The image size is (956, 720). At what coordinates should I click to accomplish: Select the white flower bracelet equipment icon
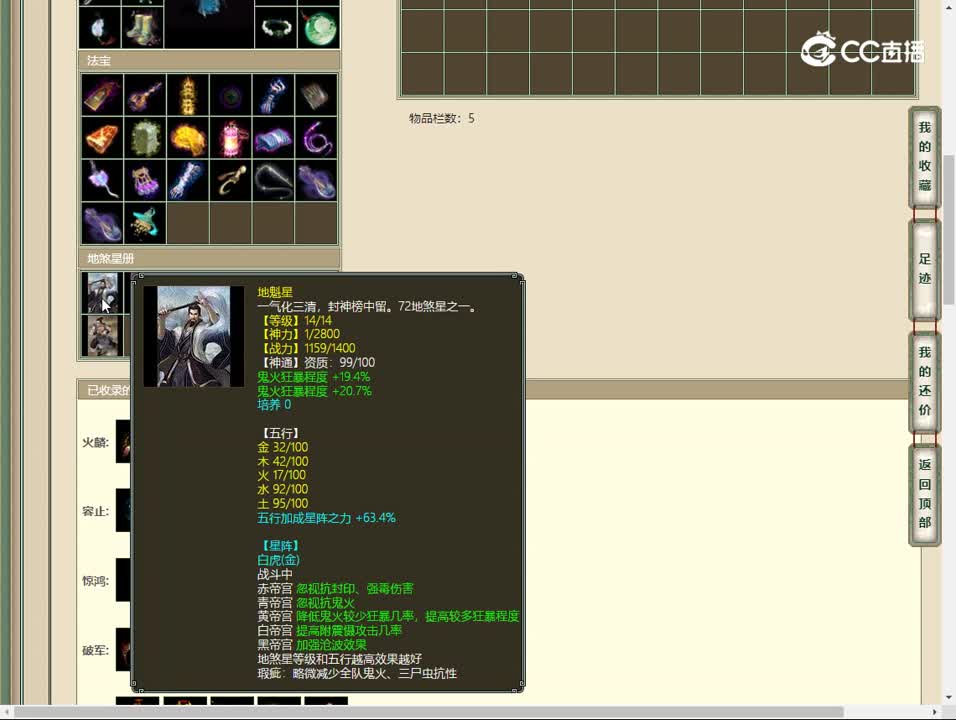[x=275, y=27]
